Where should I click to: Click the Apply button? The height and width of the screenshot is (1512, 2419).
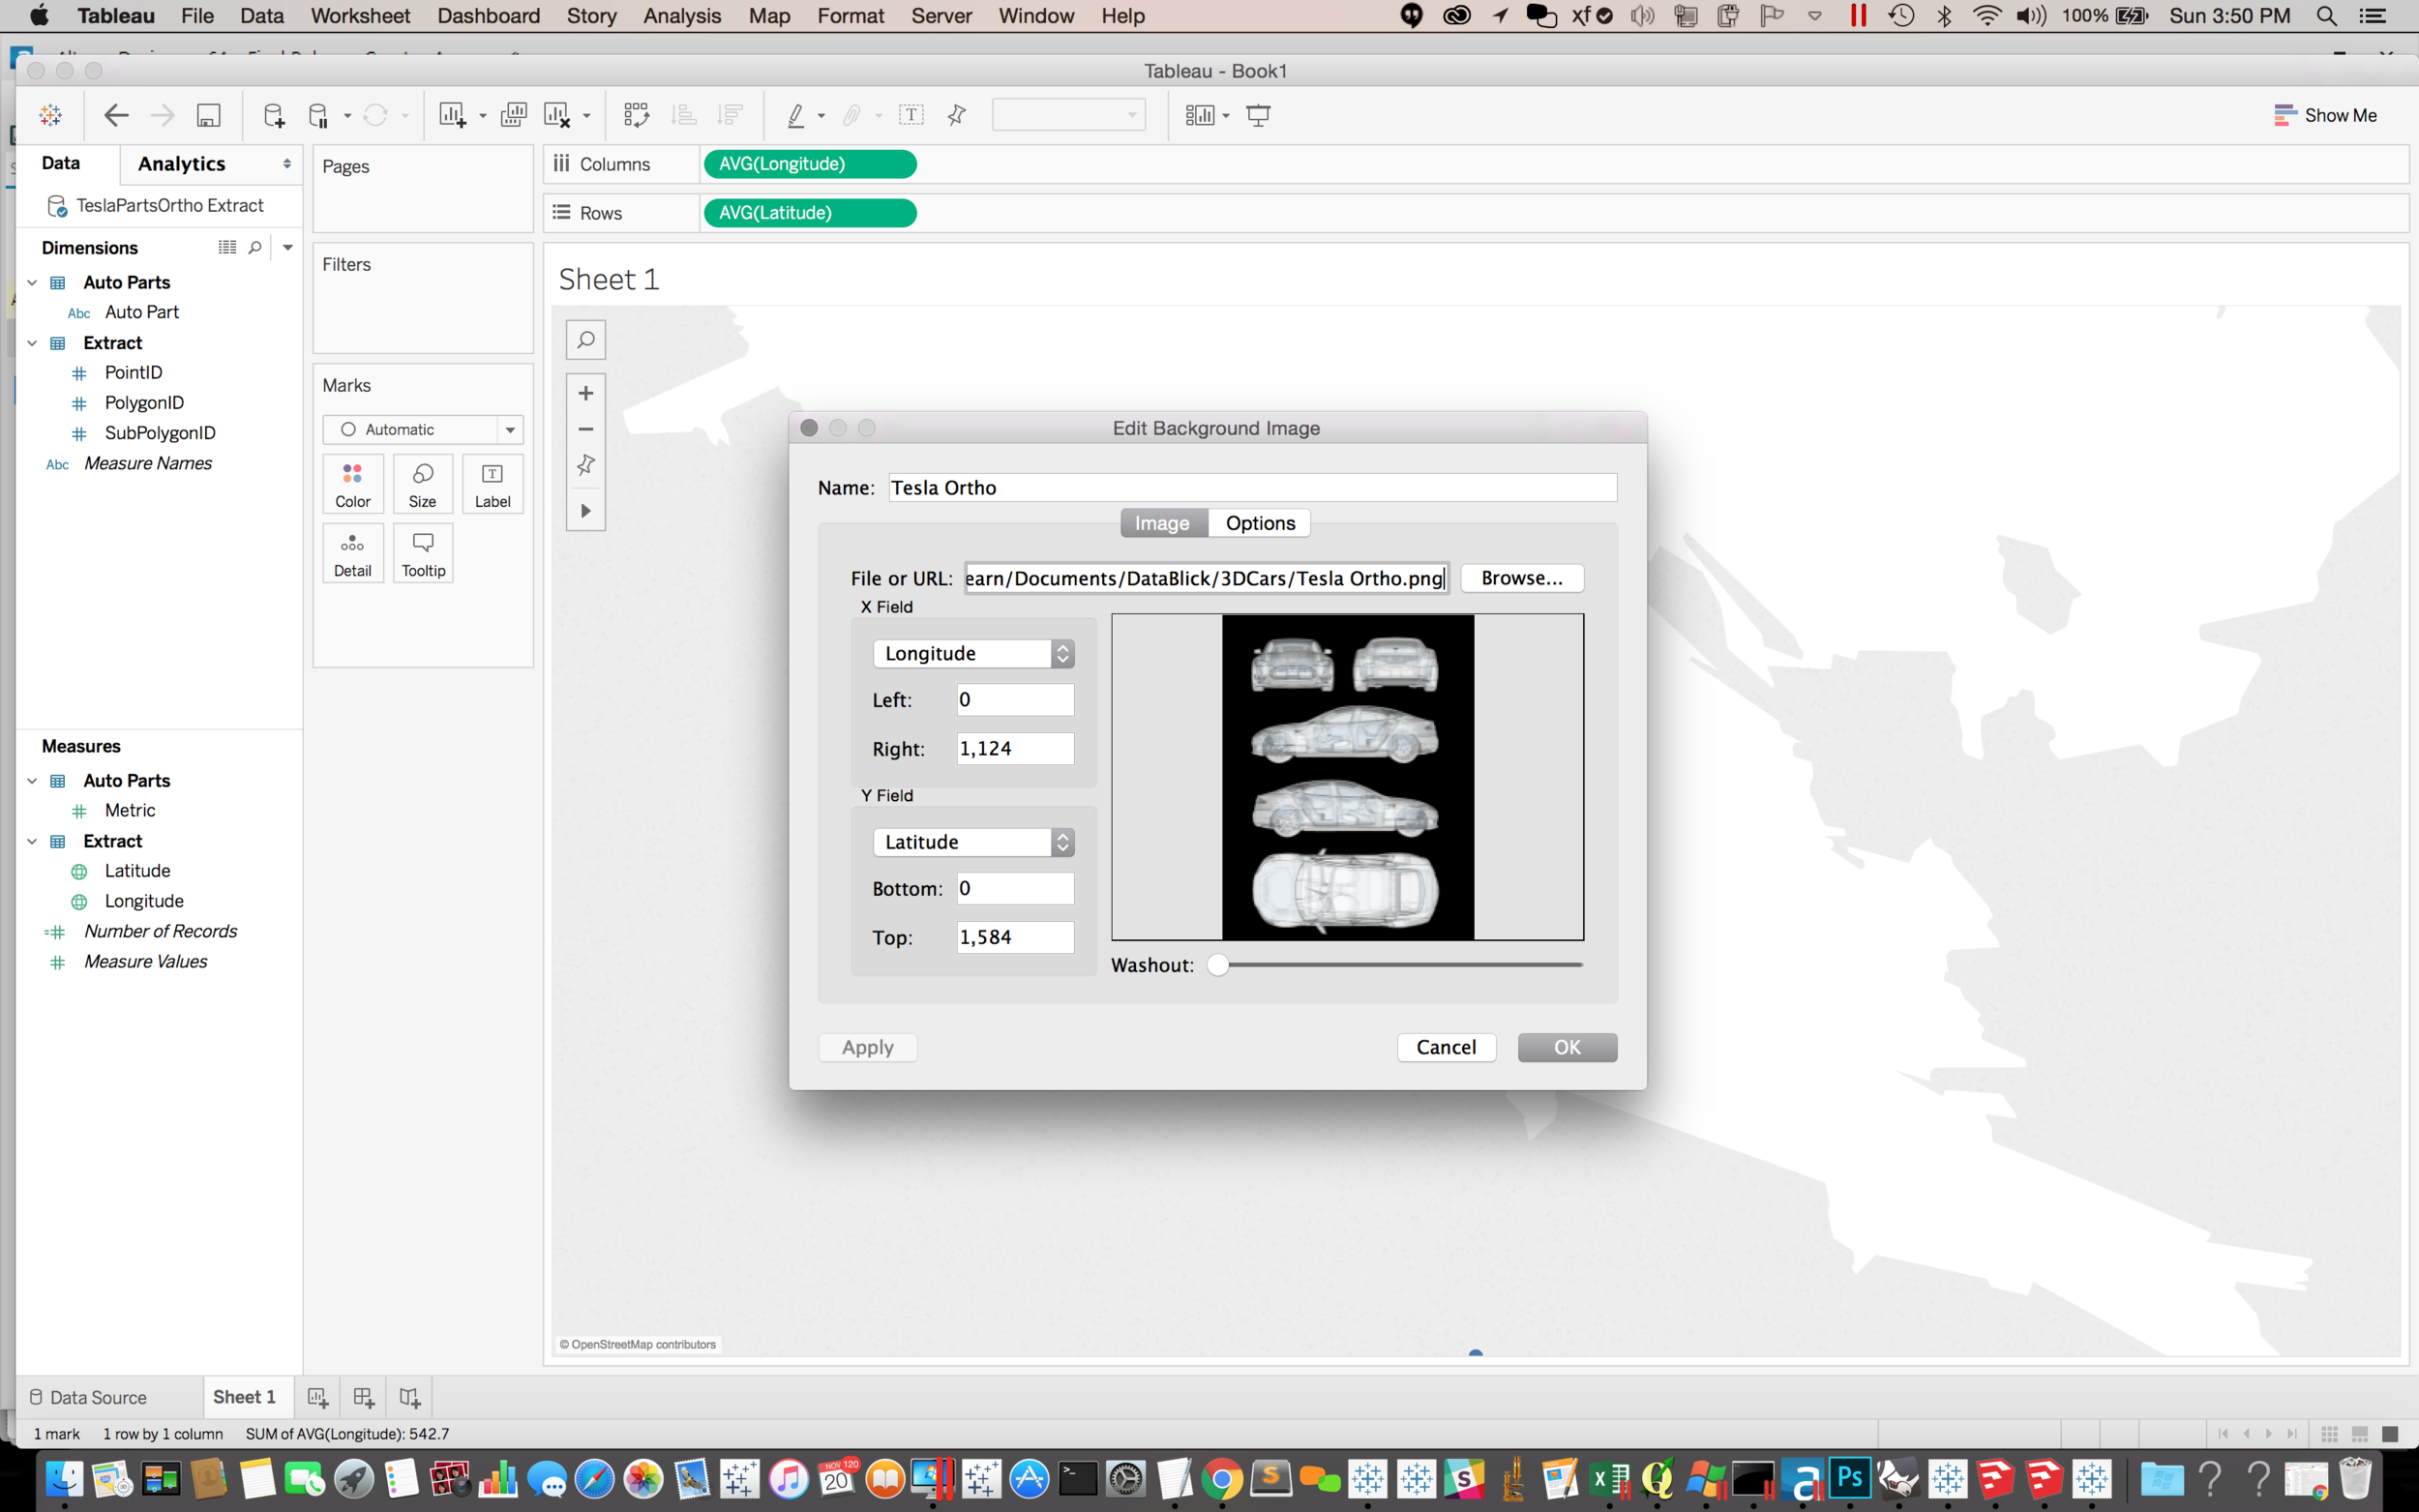click(x=867, y=1047)
